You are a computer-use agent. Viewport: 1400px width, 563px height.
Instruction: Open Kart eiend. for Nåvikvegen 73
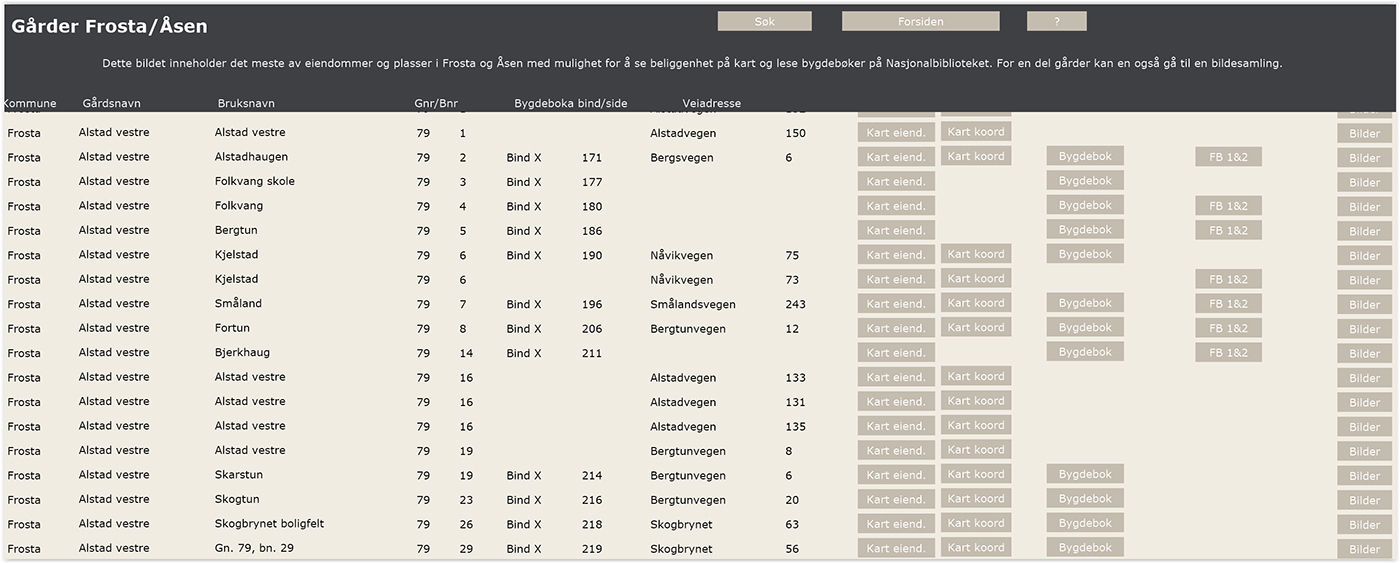click(x=896, y=280)
